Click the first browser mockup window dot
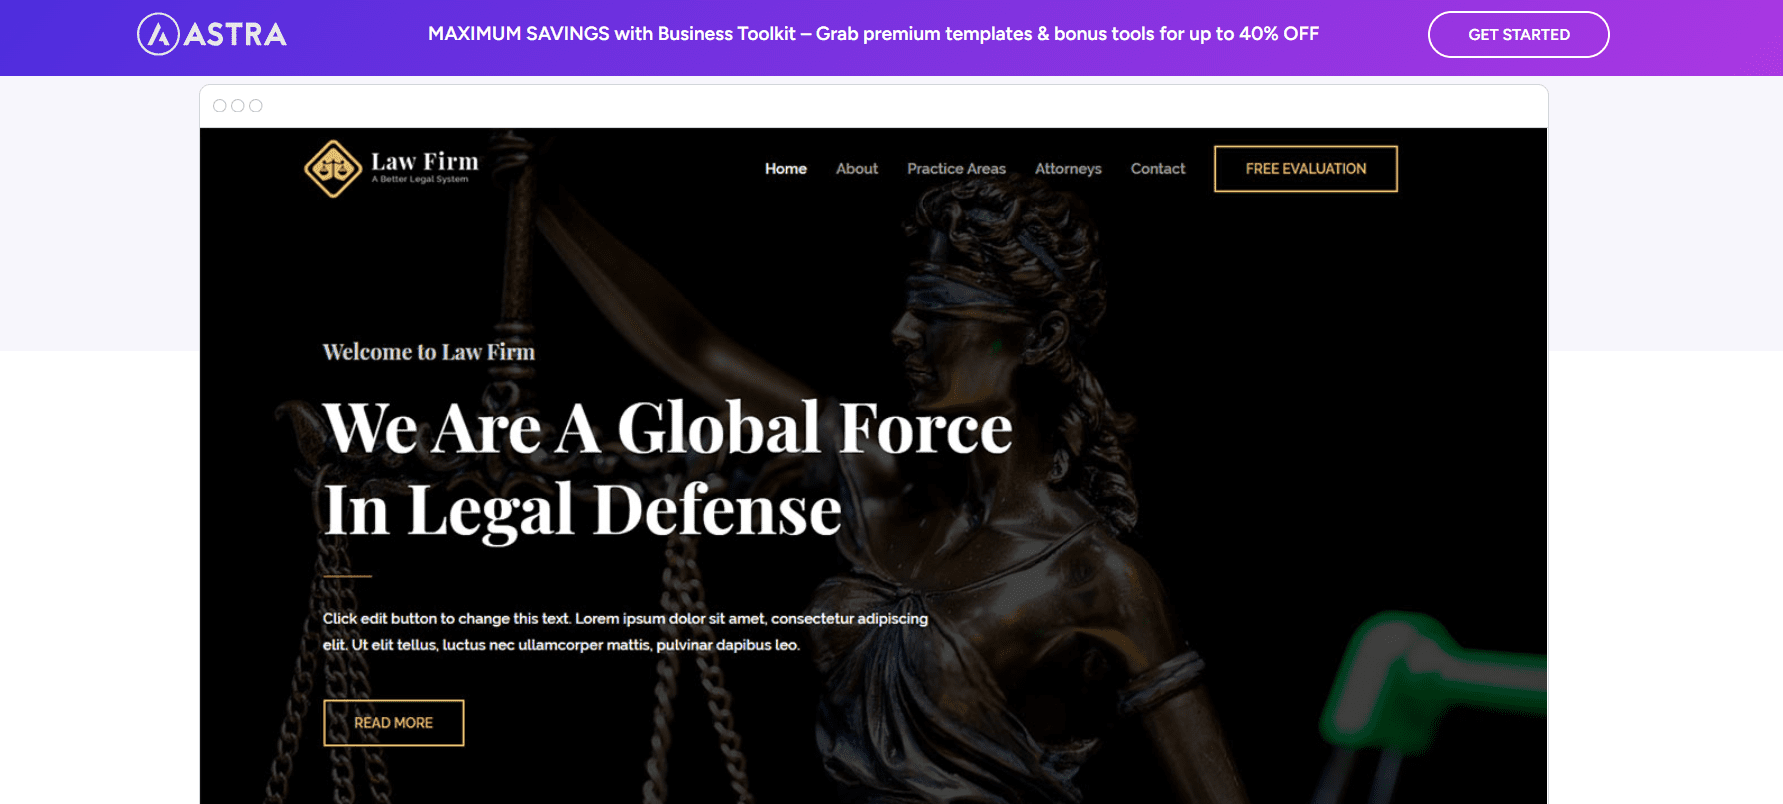The width and height of the screenshot is (1783, 804). 220,106
